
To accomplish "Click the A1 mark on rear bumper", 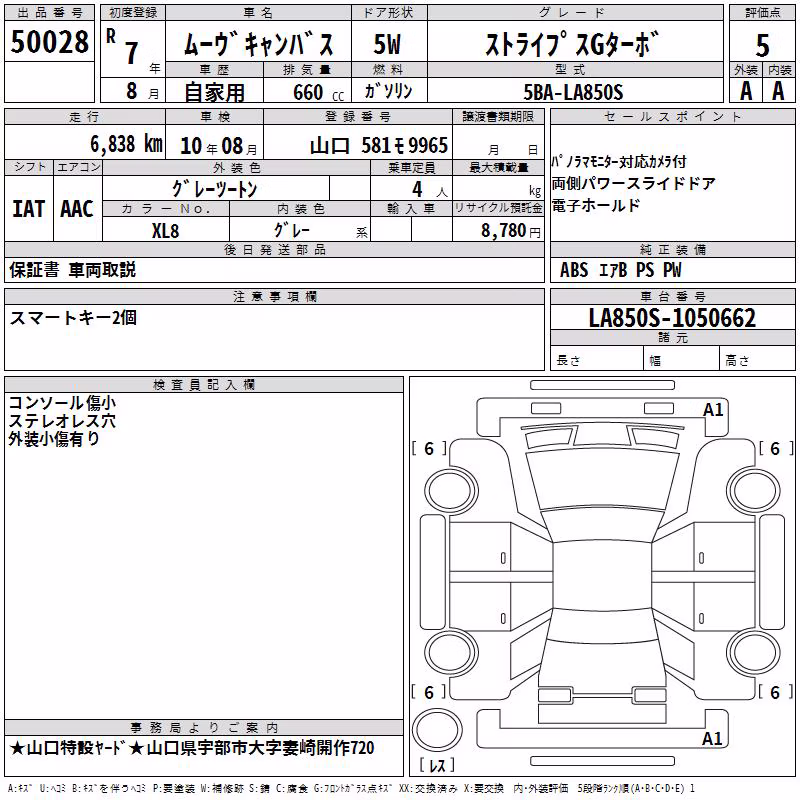I will [712, 738].
